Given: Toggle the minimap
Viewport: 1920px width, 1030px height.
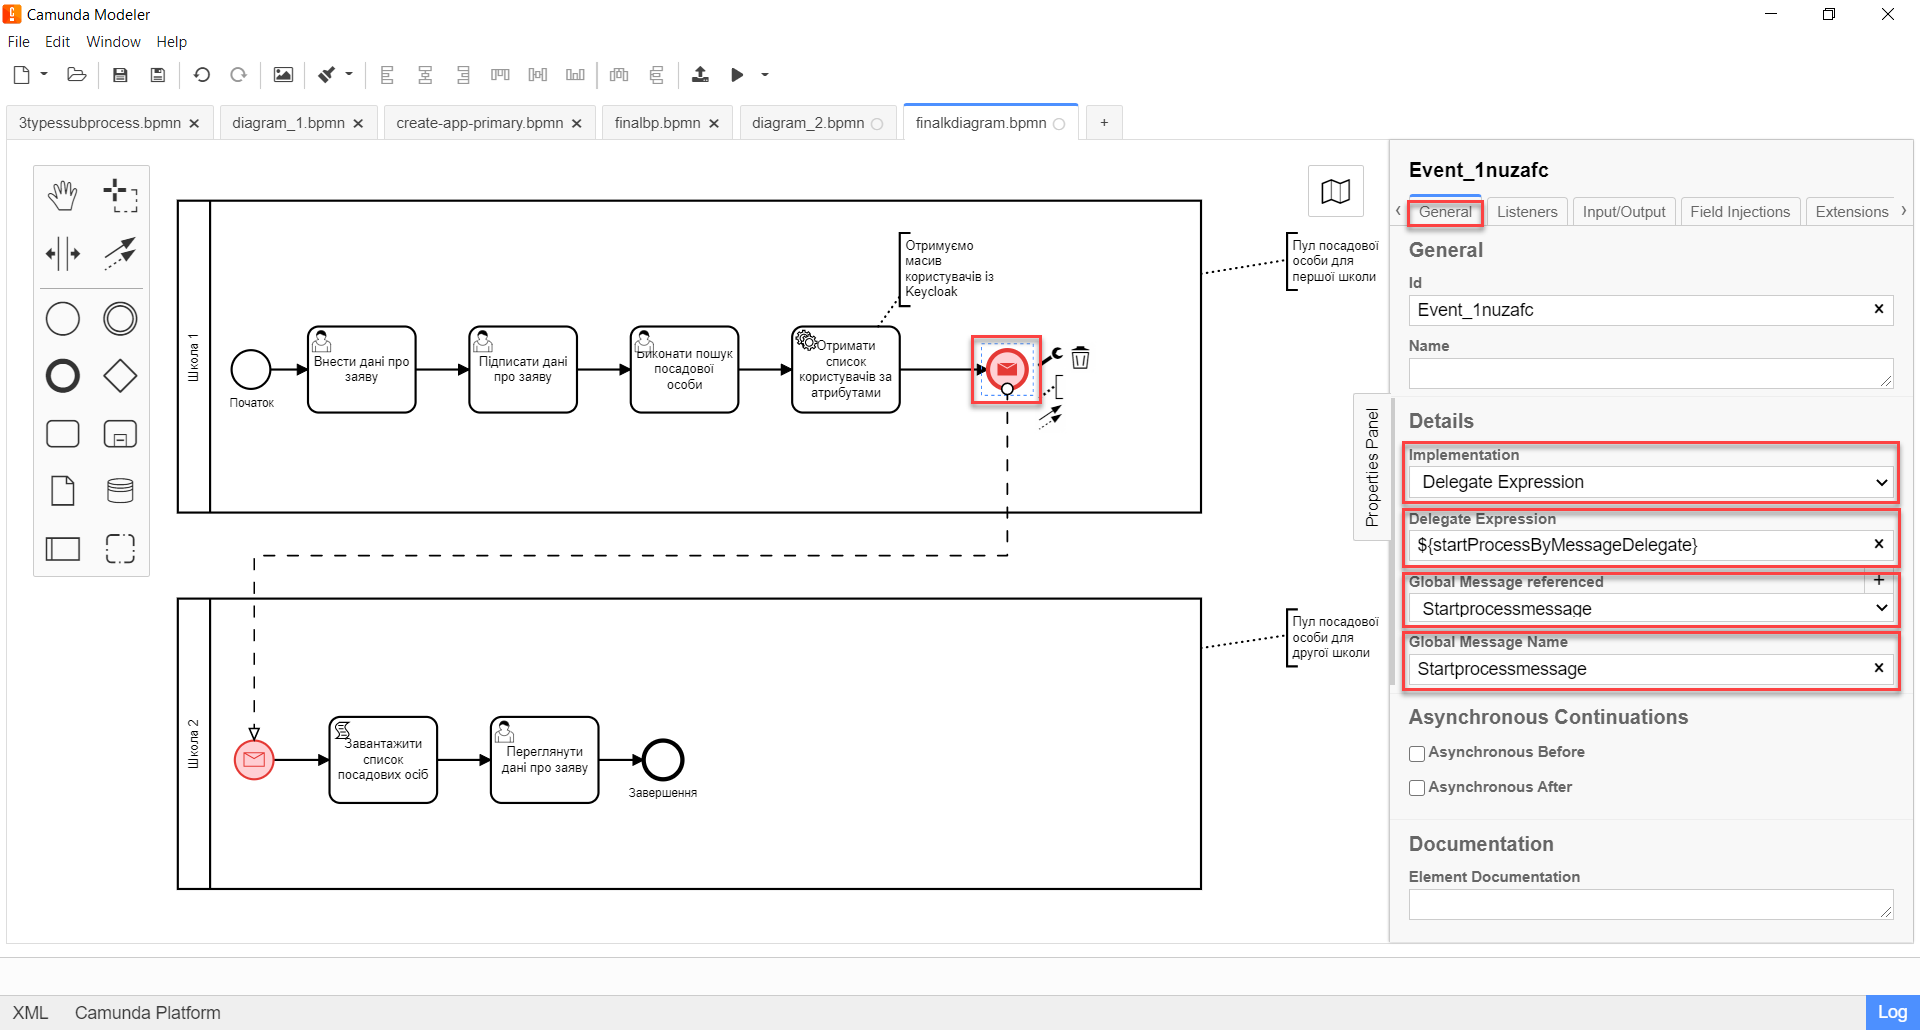Looking at the screenshot, I should pyautogui.click(x=1336, y=191).
